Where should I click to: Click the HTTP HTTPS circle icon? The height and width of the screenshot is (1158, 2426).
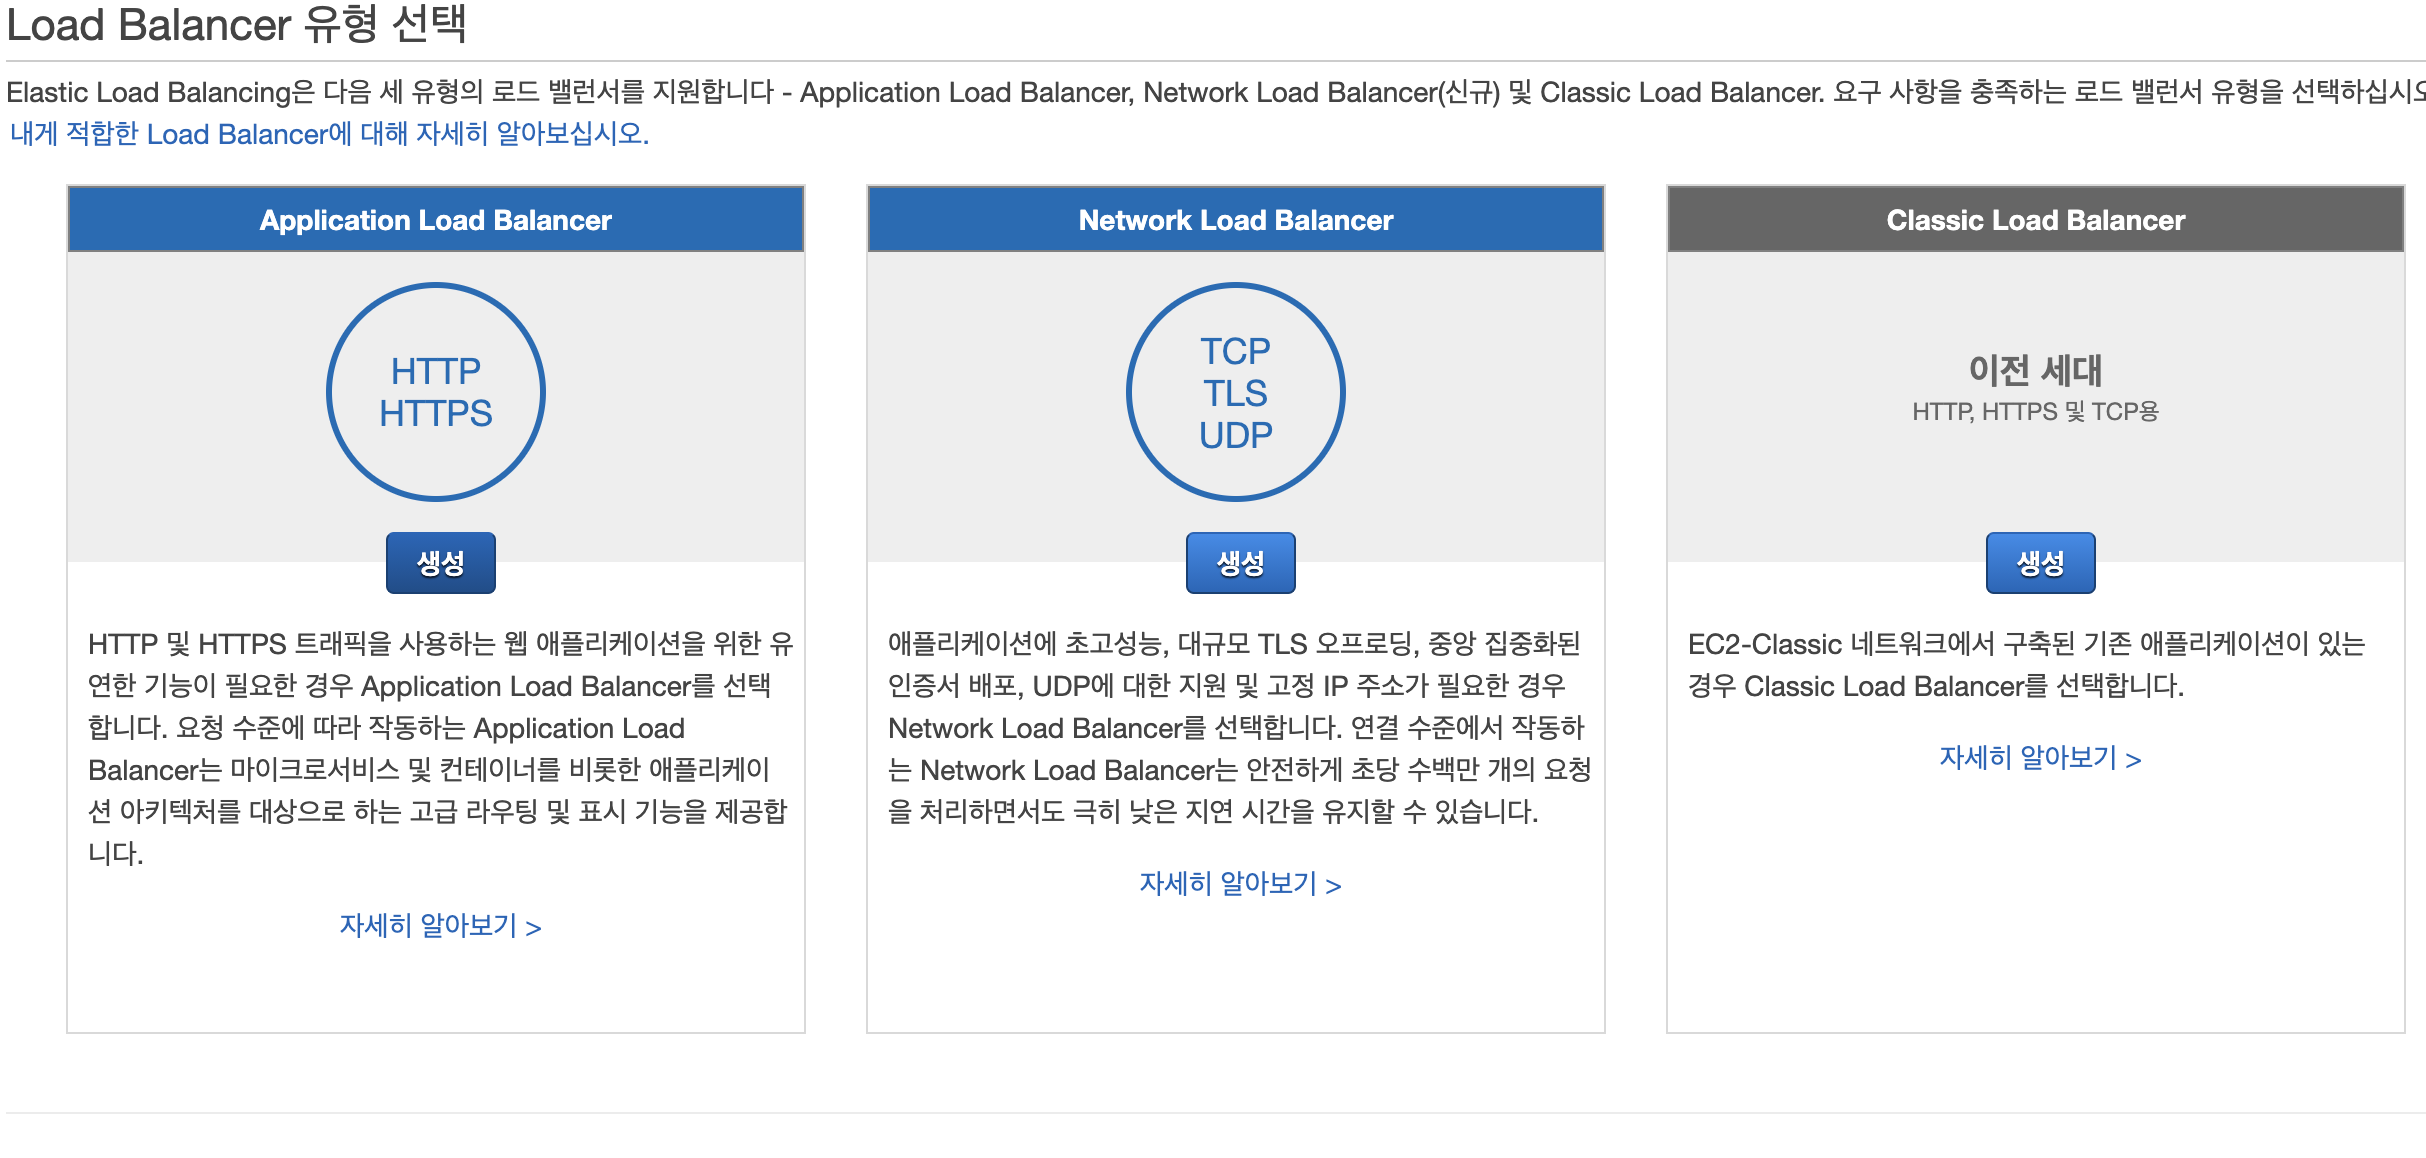point(435,392)
